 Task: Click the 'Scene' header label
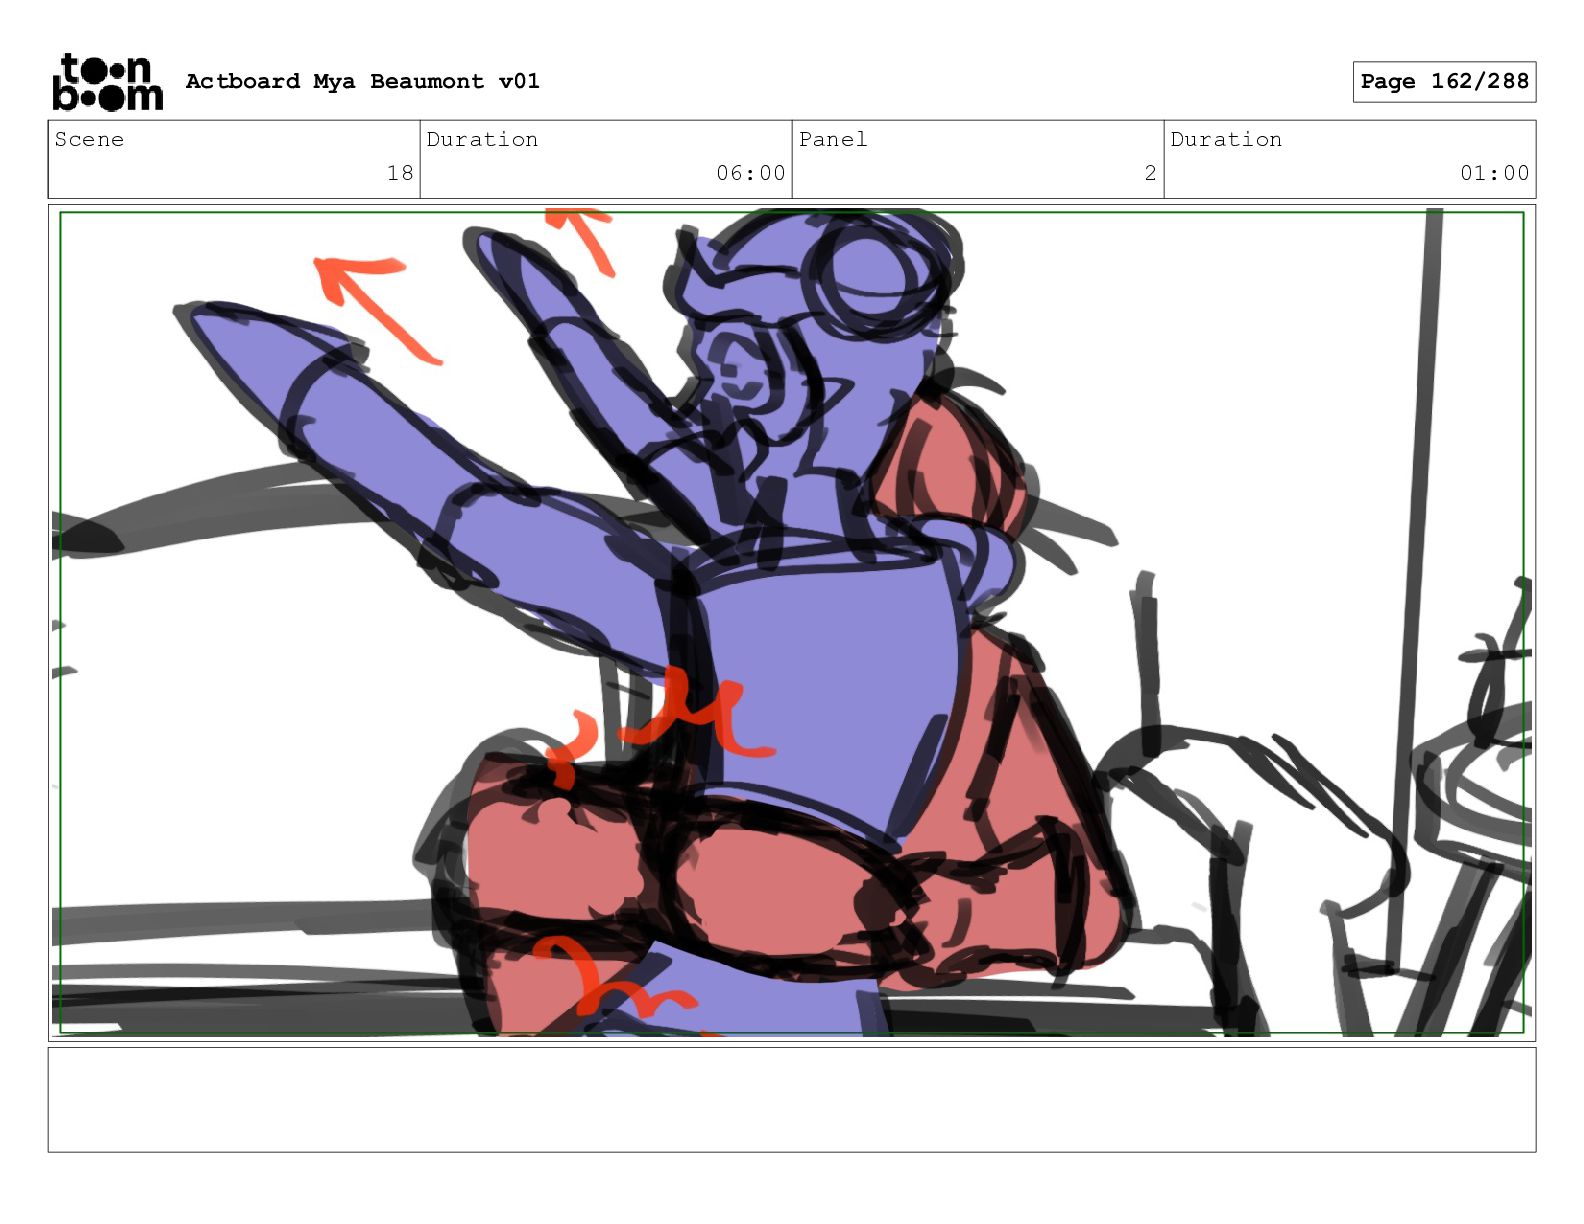tap(89, 139)
